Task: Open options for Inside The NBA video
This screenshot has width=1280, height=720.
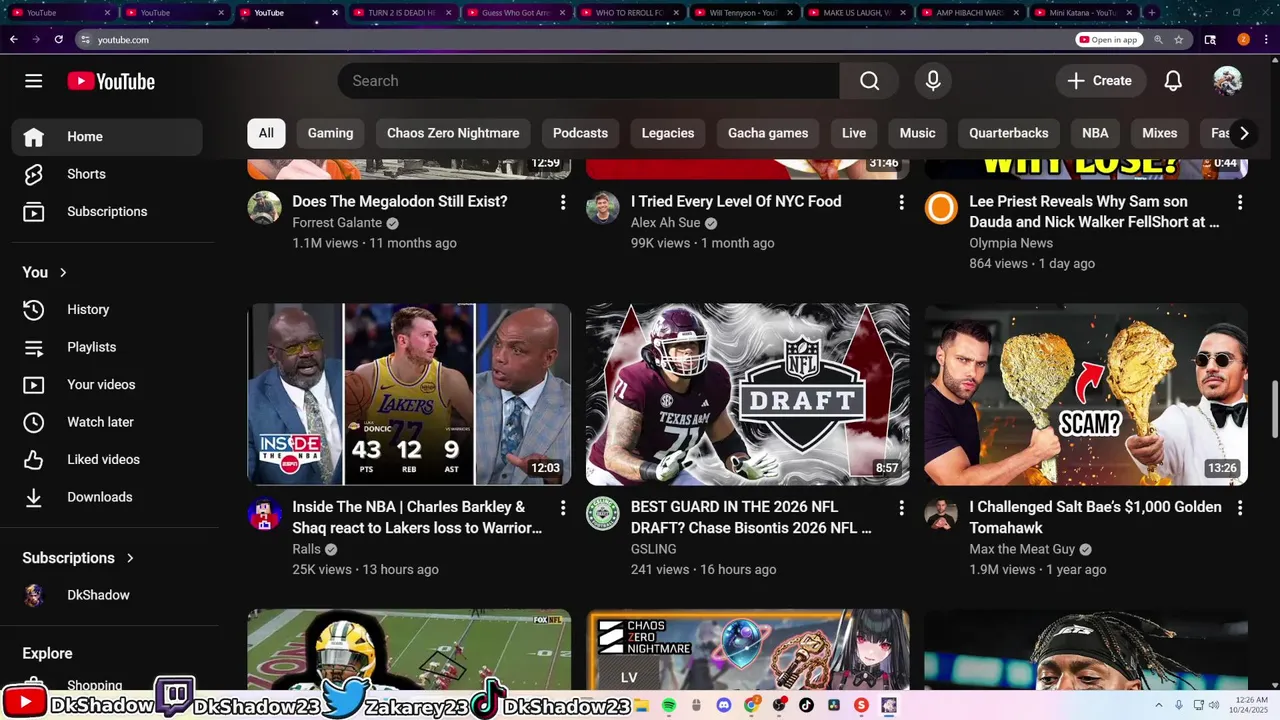Action: point(563,508)
